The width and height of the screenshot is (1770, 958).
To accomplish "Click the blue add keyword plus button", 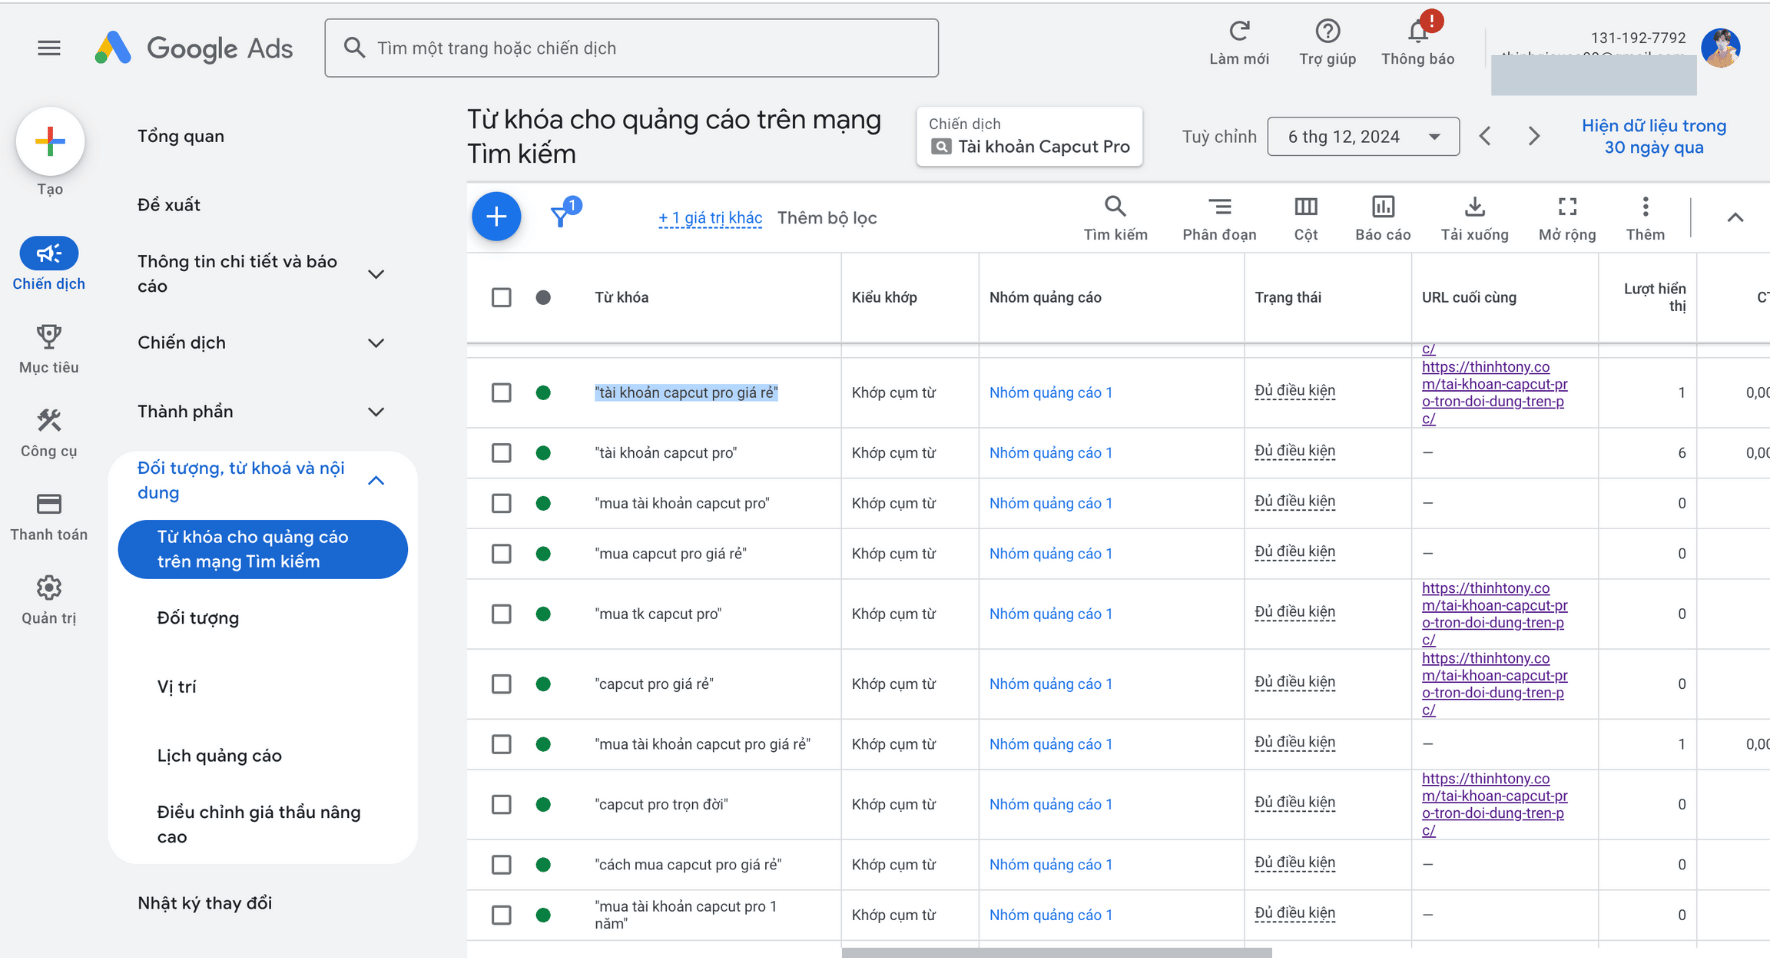I will (496, 217).
